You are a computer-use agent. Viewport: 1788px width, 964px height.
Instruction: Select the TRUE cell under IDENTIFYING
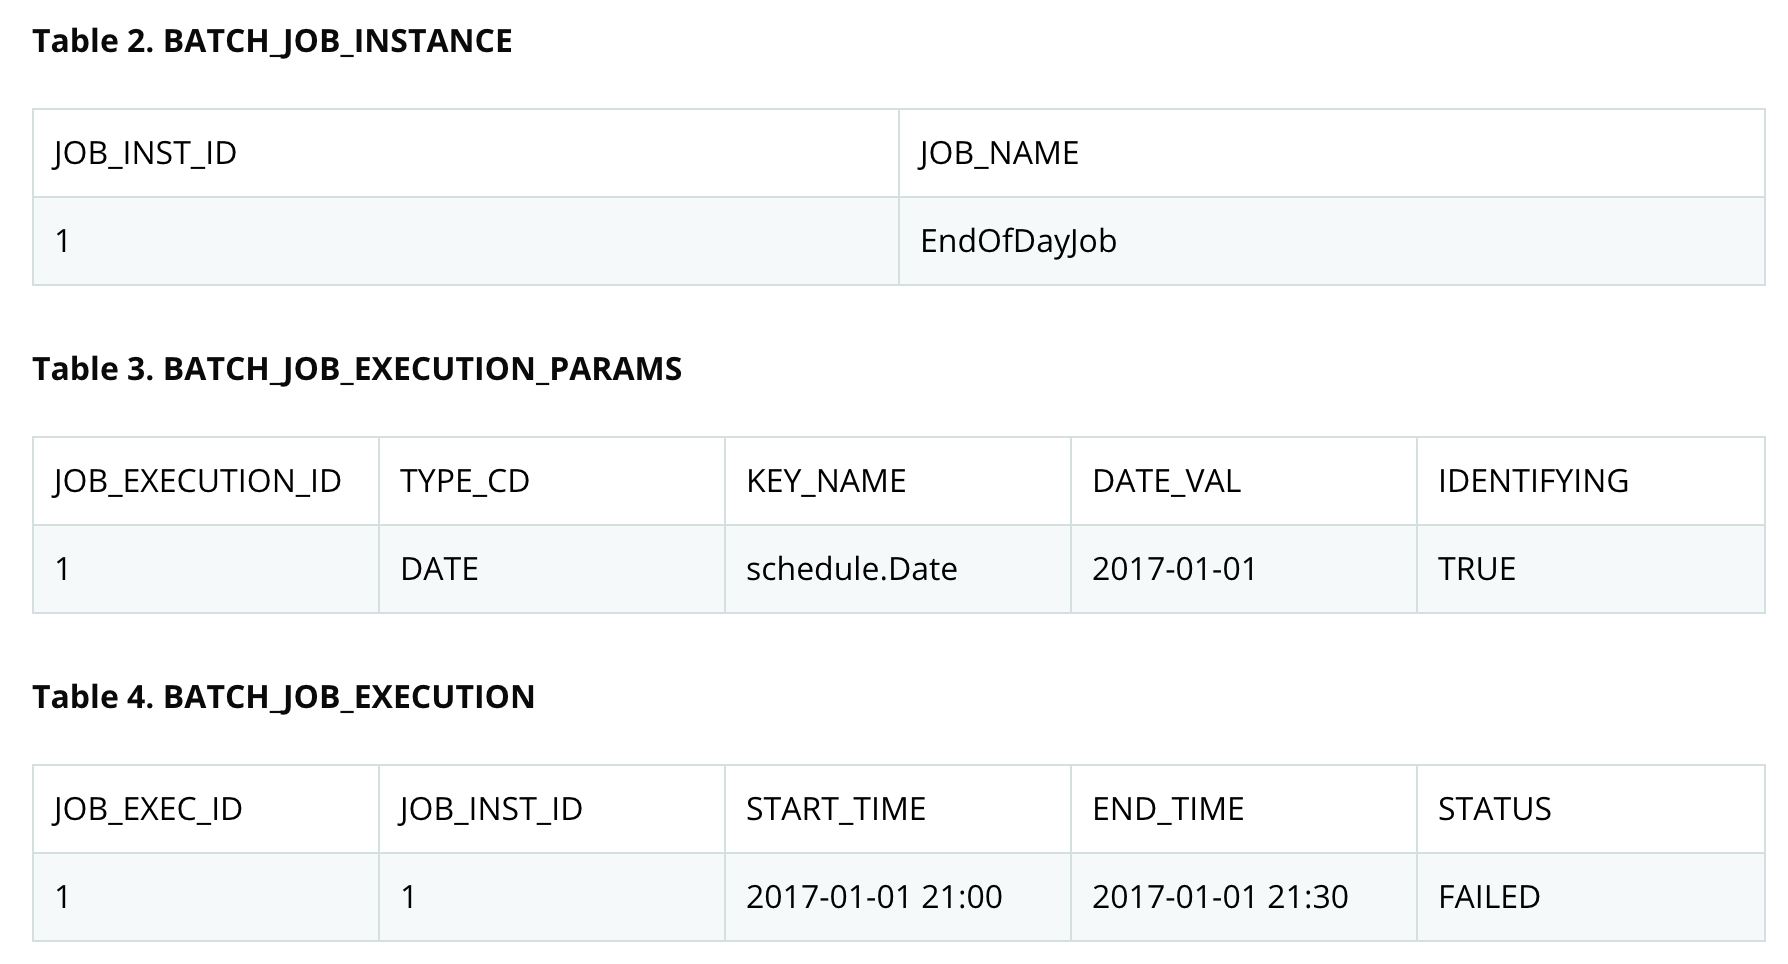(x=1591, y=569)
